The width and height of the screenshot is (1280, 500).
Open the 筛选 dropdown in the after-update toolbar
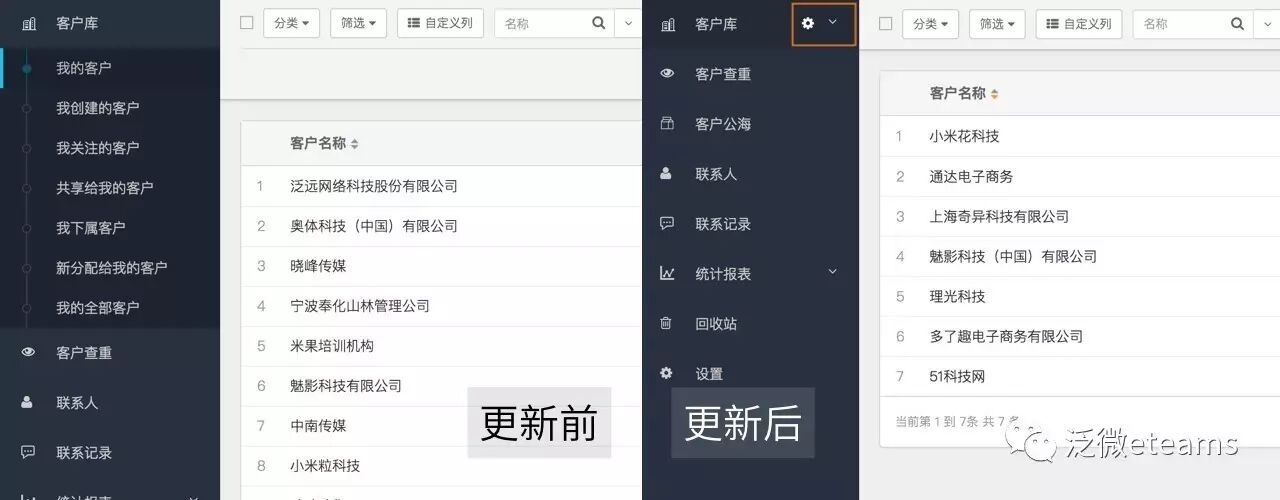(x=997, y=23)
